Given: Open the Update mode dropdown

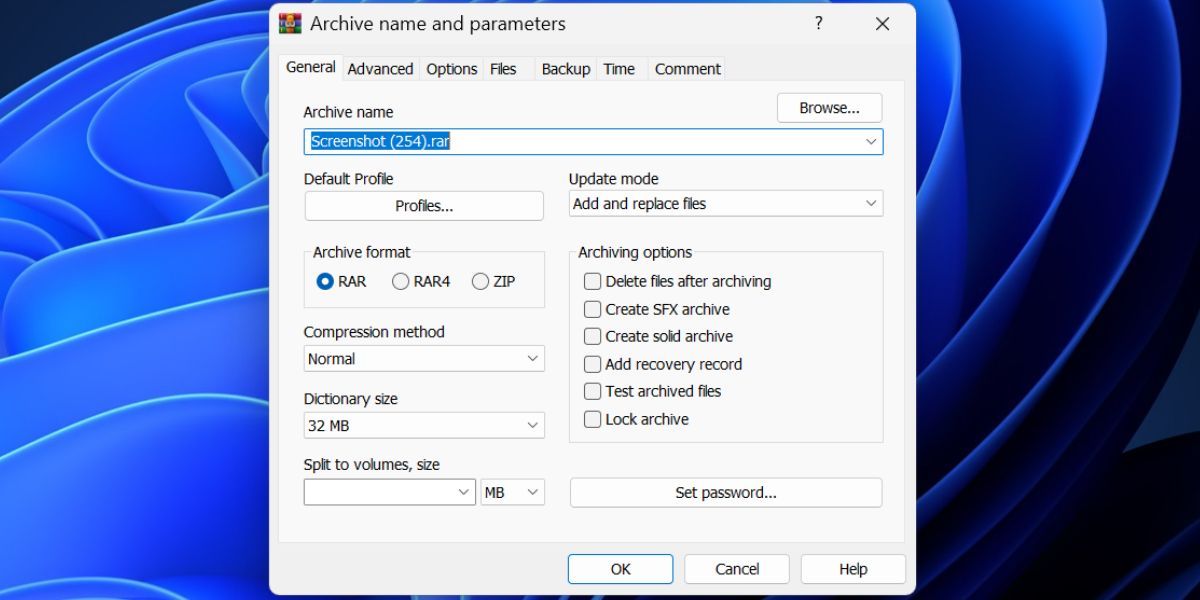Looking at the screenshot, I should pyautogui.click(x=726, y=204).
